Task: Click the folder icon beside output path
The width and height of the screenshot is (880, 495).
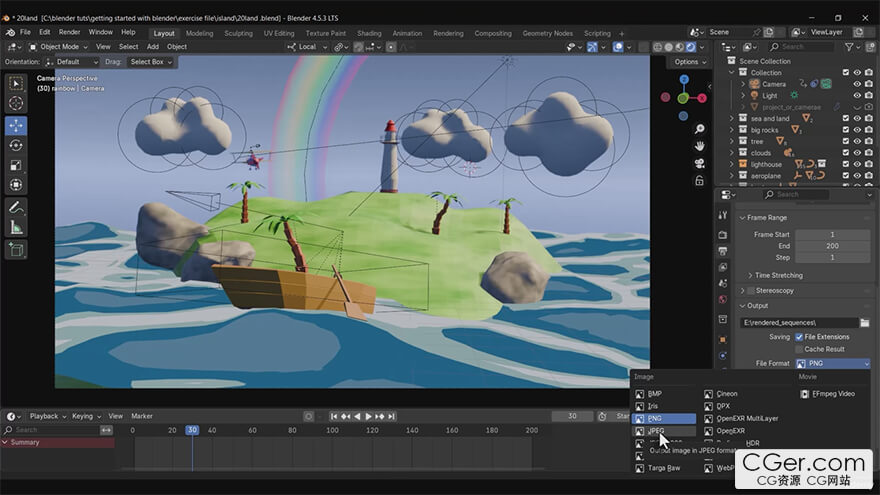Action: pyautogui.click(x=864, y=323)
